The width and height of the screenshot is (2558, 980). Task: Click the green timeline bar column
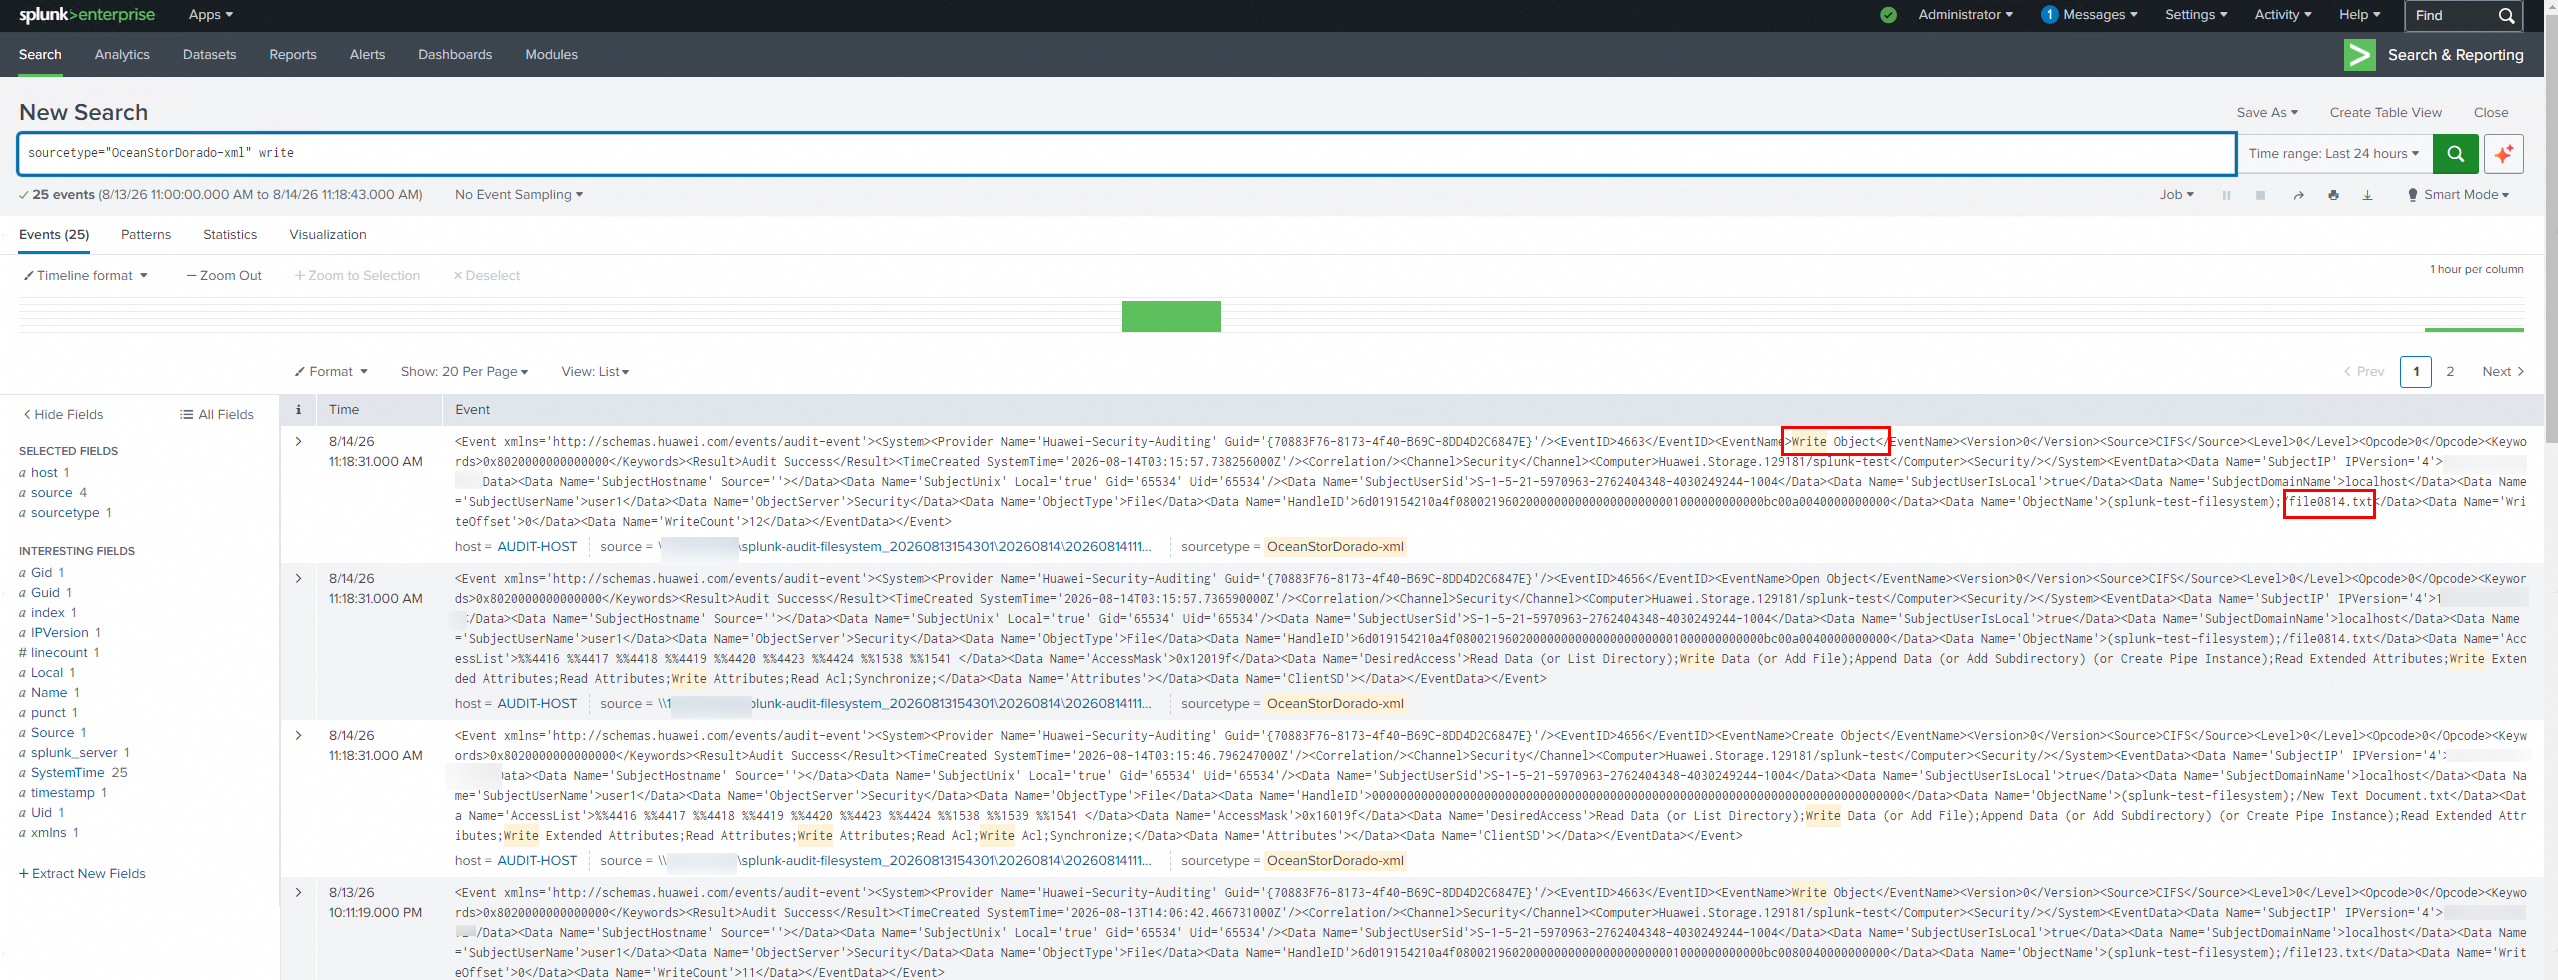point(1171,316)
